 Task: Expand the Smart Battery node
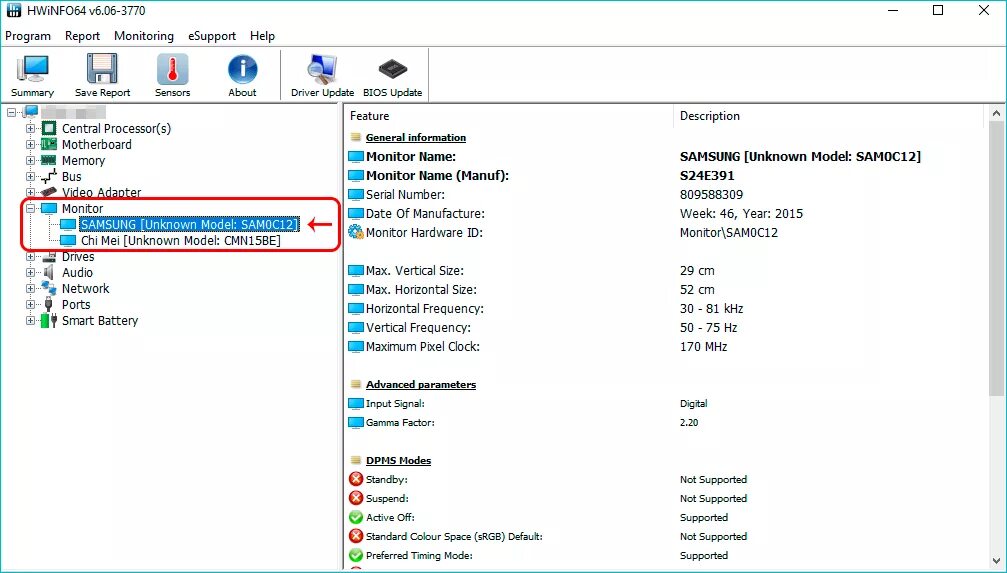[30, 321]
